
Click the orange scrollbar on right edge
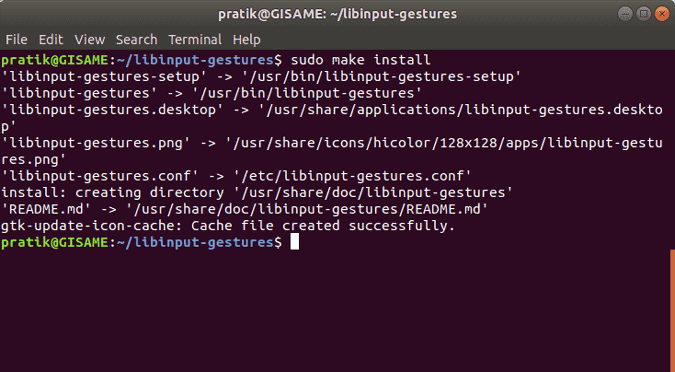click(x=672, y=310)
